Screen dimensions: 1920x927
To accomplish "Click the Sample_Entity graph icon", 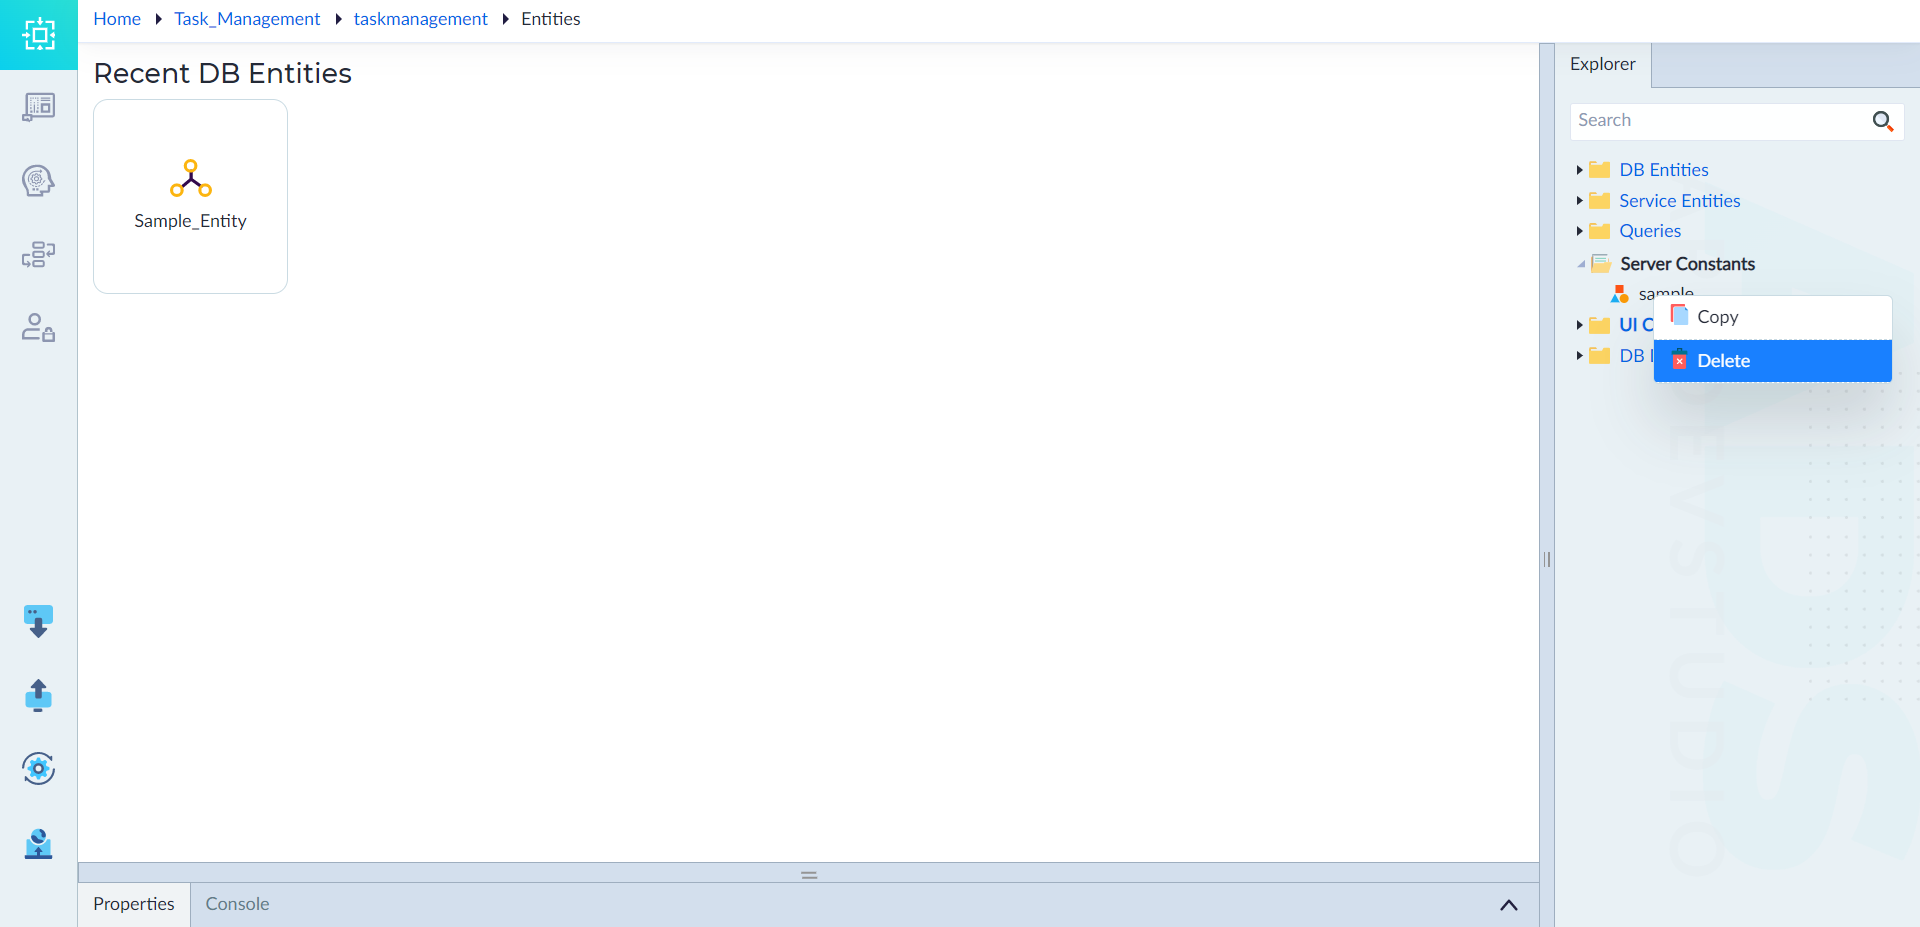I will tap(190, 178).
